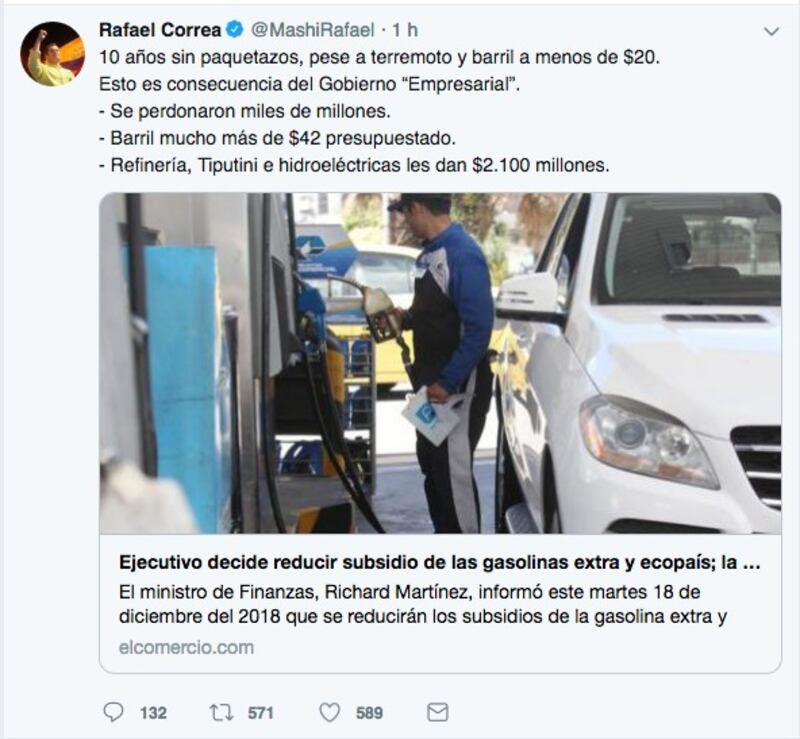The image size is (800, 739).
Task: Open the 1 h timestamp link
Action: [405, 30]
